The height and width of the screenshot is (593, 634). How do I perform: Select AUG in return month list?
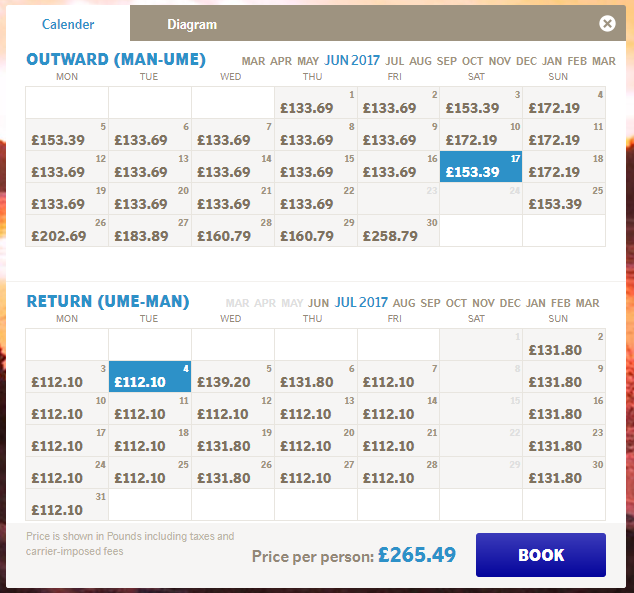pyautogui.click(x=404, y=303)
